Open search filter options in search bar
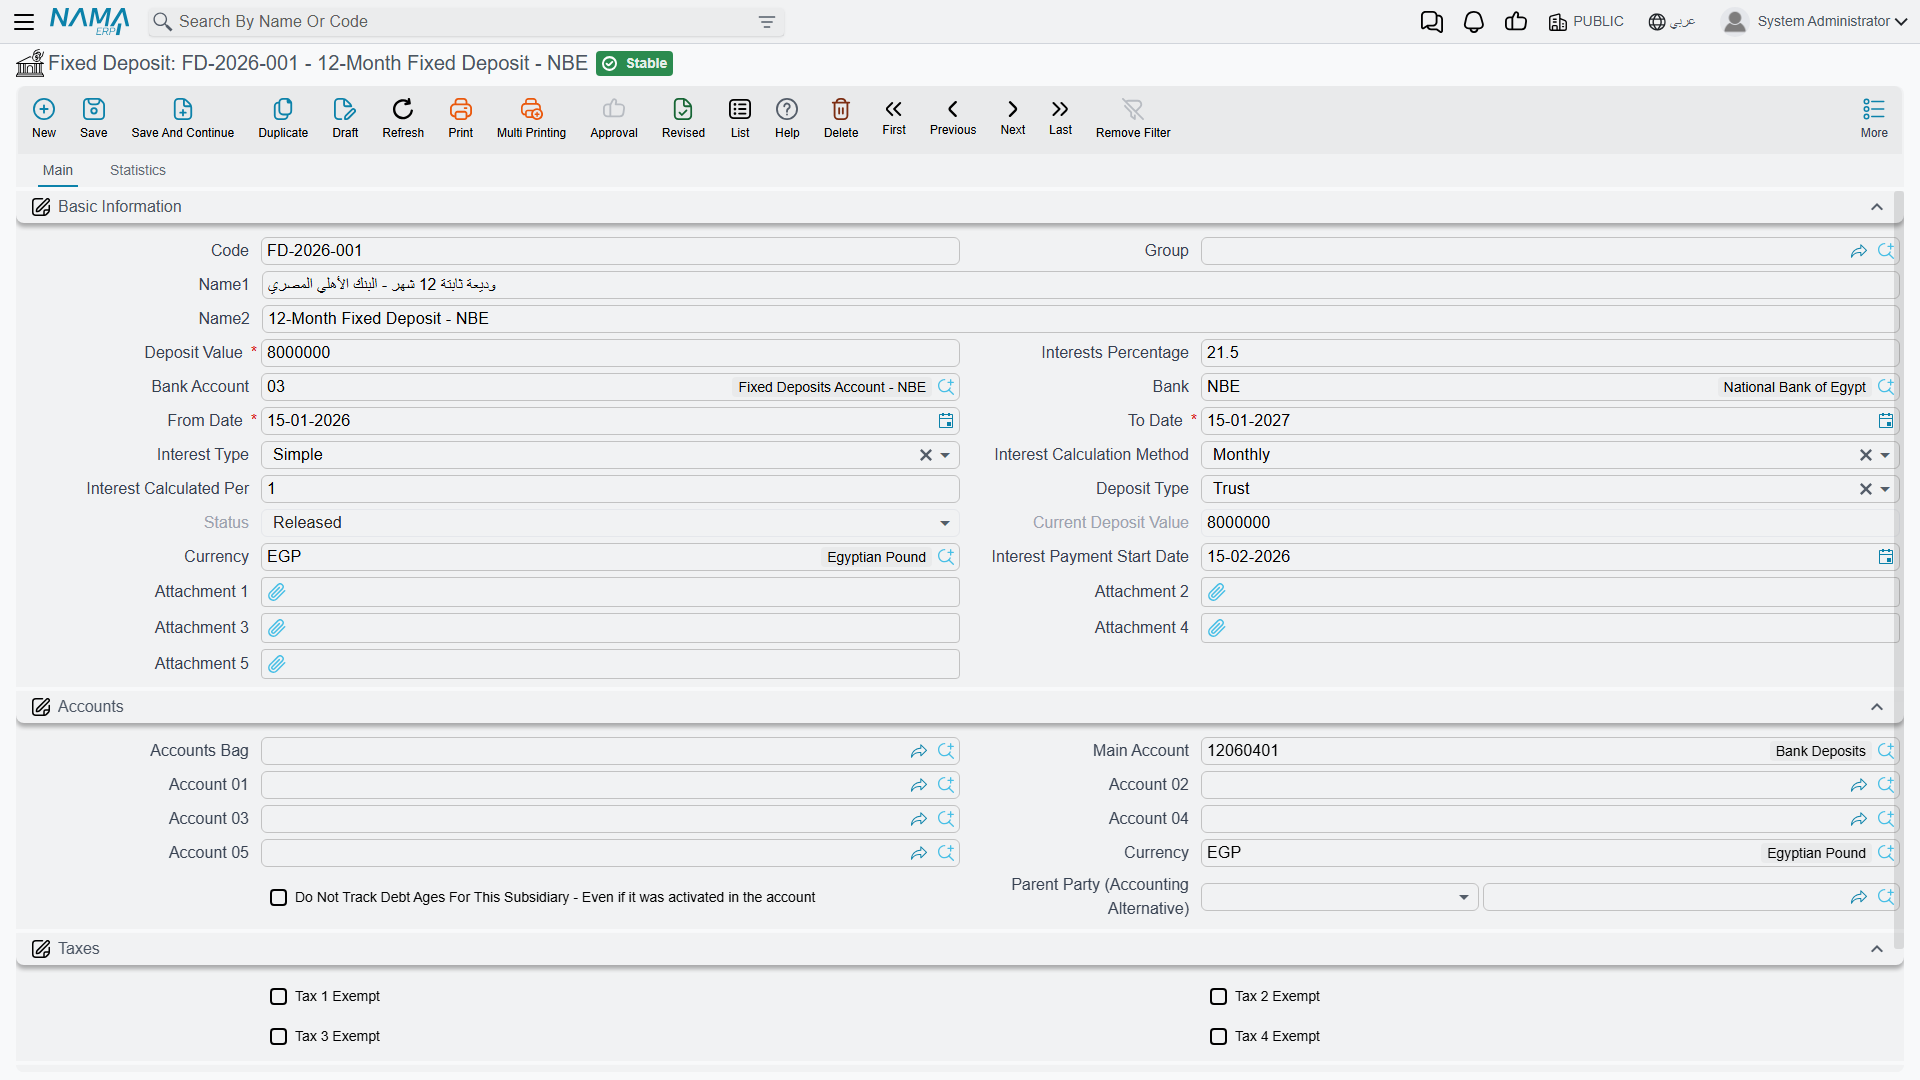The width and height of the screenshot is (1920, 1080). click(x=767, y=22)
